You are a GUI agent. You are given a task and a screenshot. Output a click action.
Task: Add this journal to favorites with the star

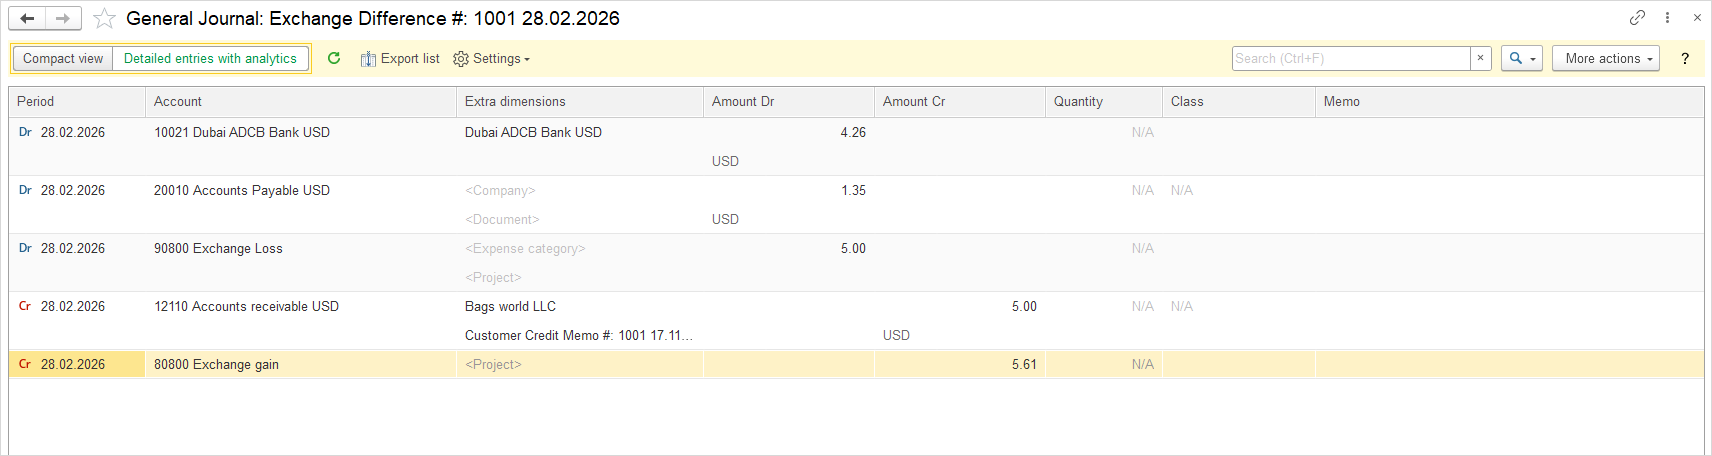tap(104, 18)
